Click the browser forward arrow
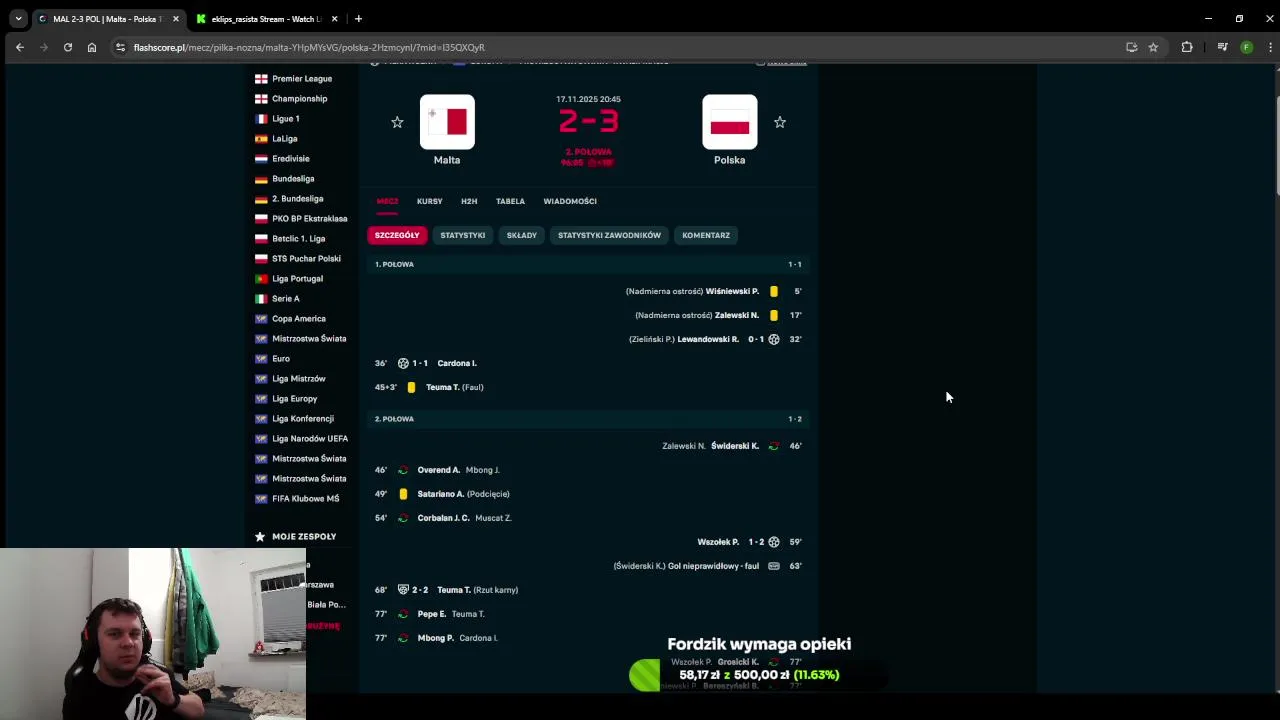 (x=44, y=47)
